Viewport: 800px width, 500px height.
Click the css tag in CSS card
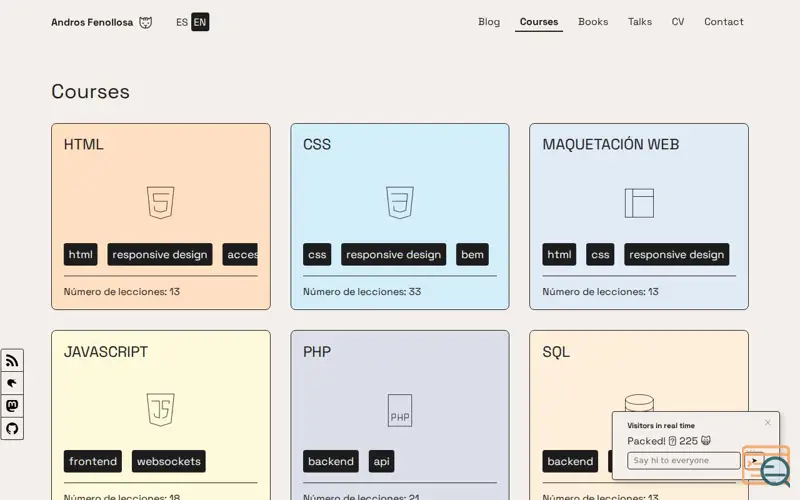[317, 255]
